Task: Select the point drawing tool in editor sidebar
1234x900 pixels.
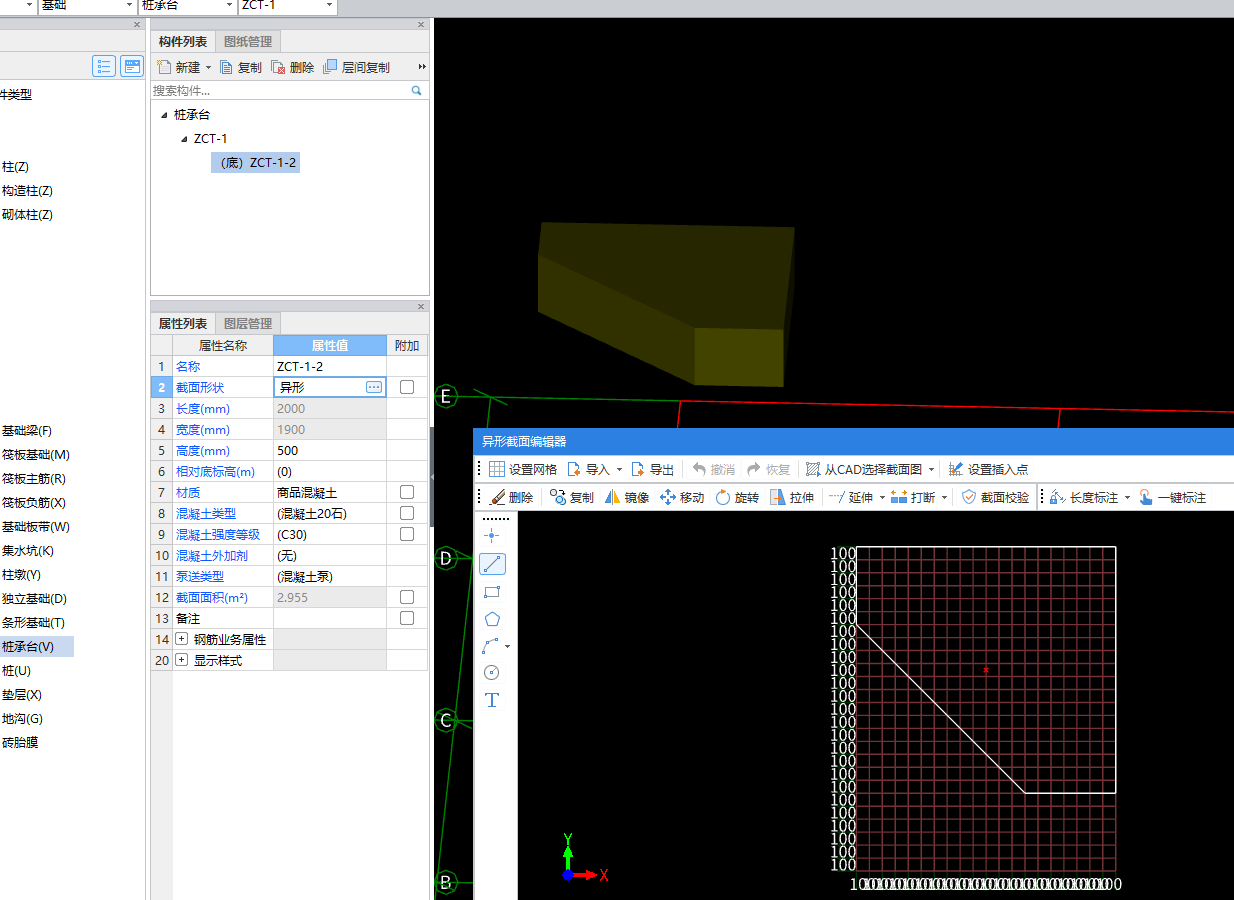Action: [491, 536]
